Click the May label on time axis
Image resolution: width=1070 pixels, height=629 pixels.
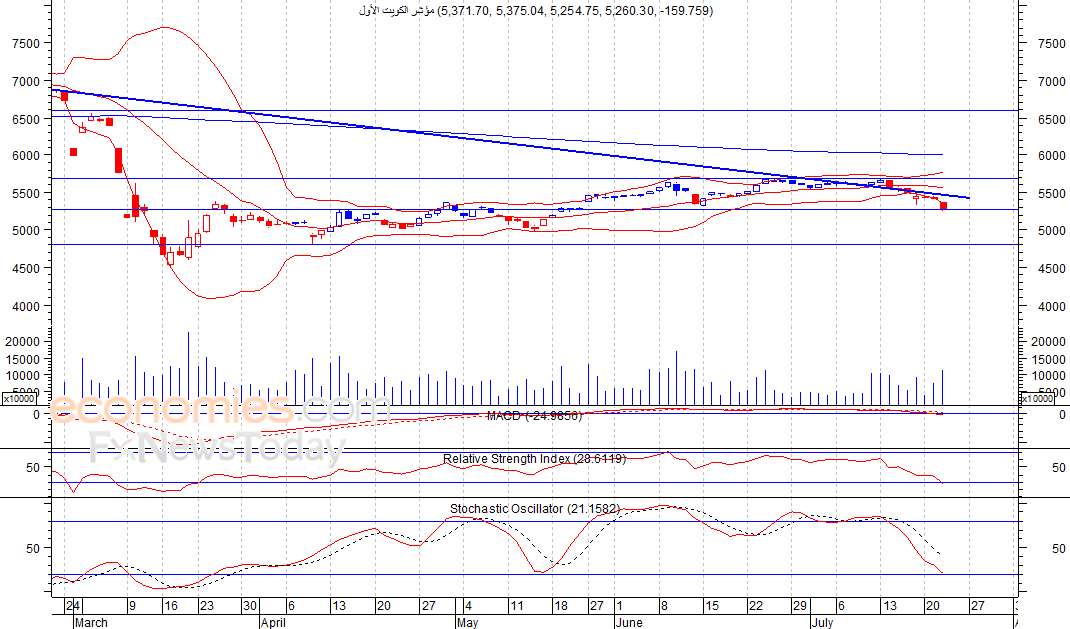467,622
